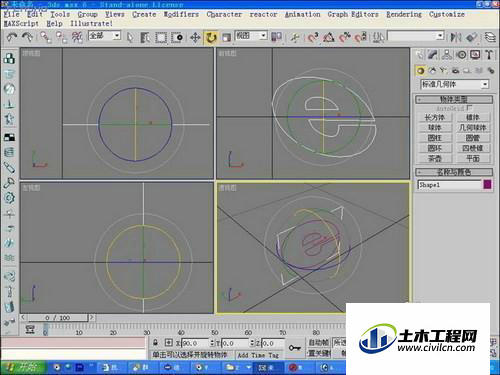500x375 pixels.
Task: Open the Display command panel
Action: (475, 55)
